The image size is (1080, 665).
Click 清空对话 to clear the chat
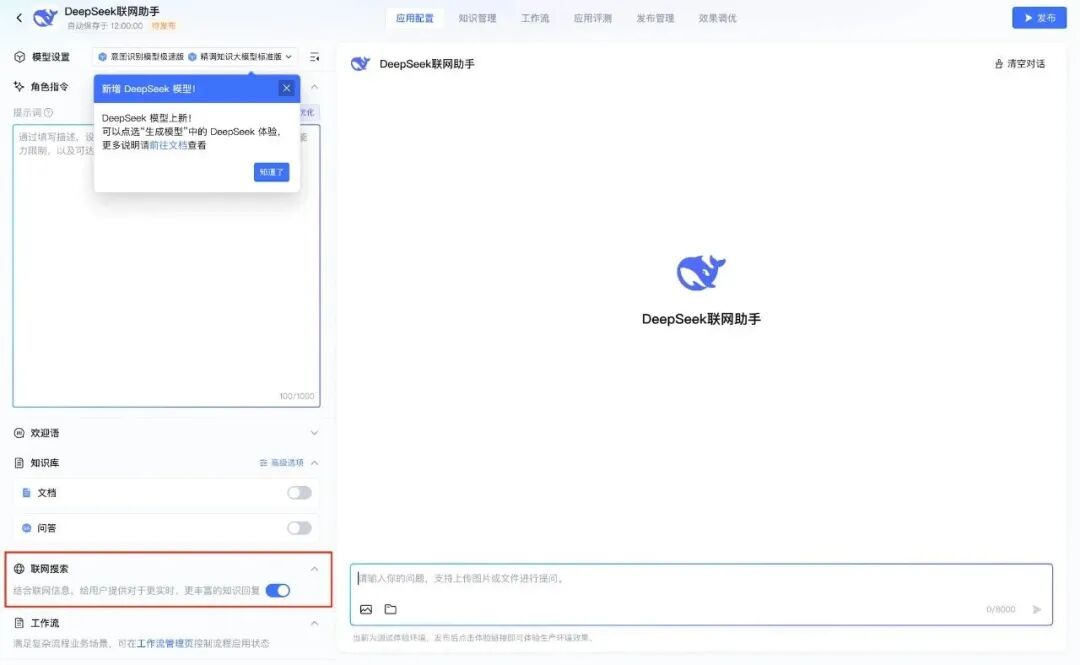1020,63
